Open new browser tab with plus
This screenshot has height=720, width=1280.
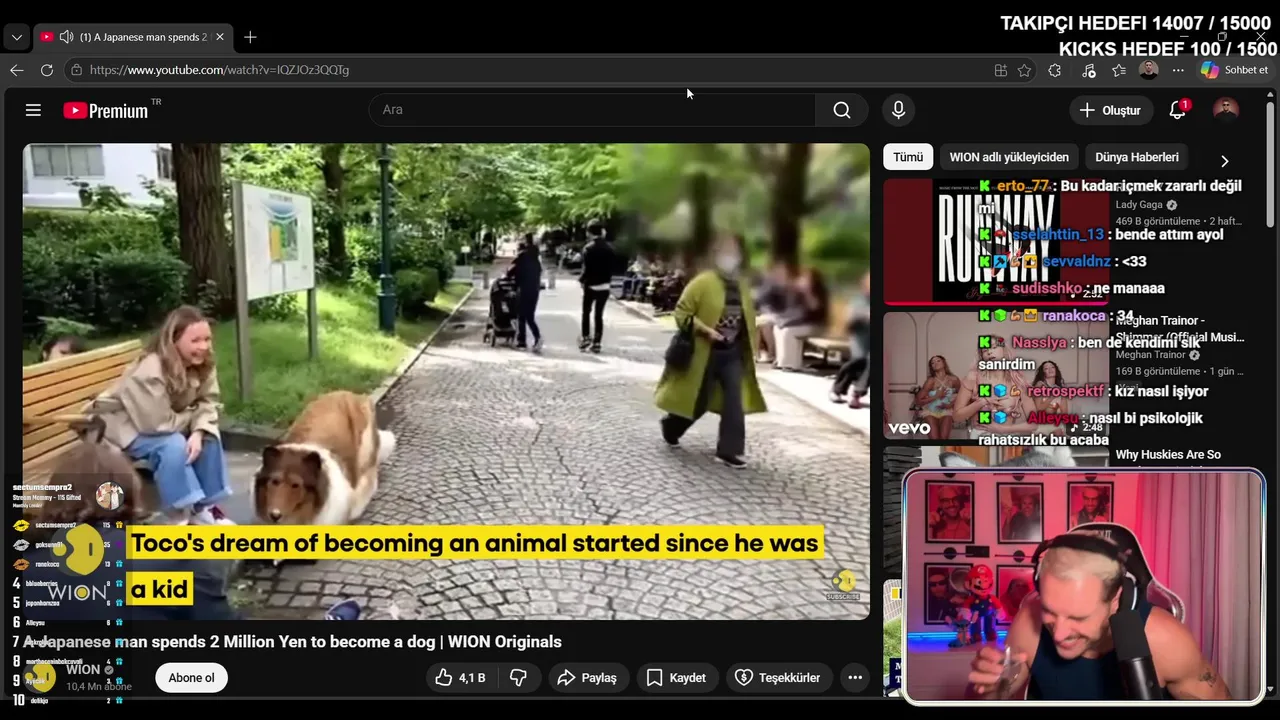click(250, 37)
